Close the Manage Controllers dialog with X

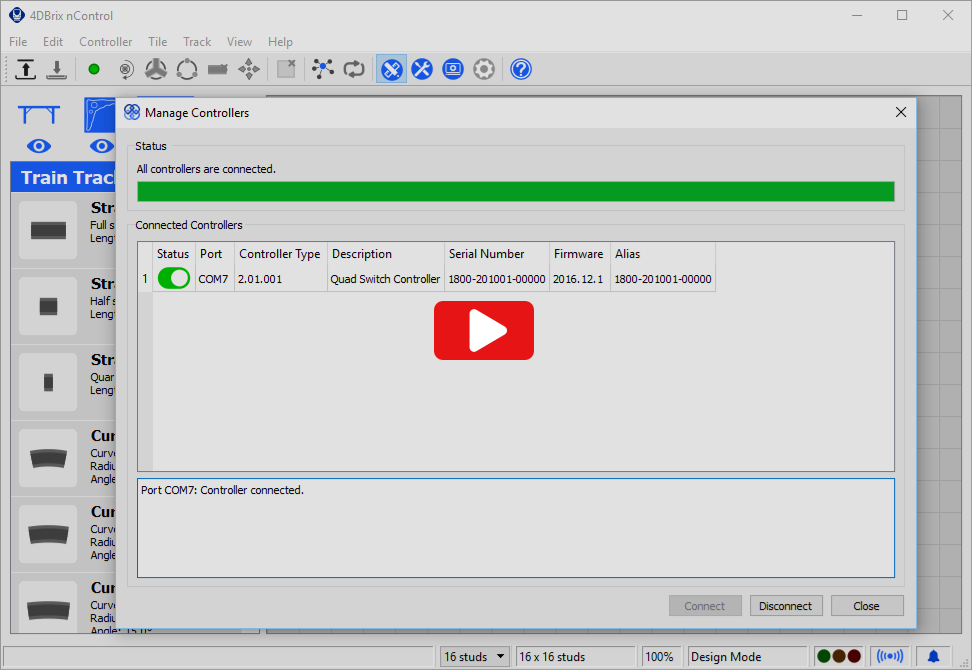901,112
